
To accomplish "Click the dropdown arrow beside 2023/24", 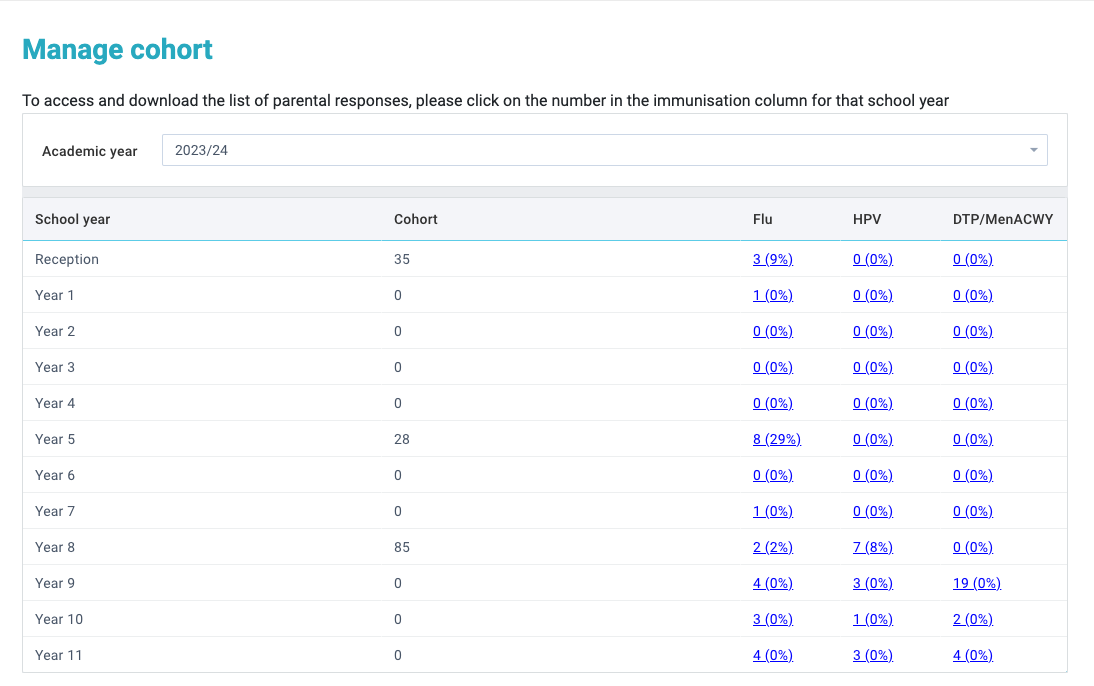I will (x=1033, y=150).
